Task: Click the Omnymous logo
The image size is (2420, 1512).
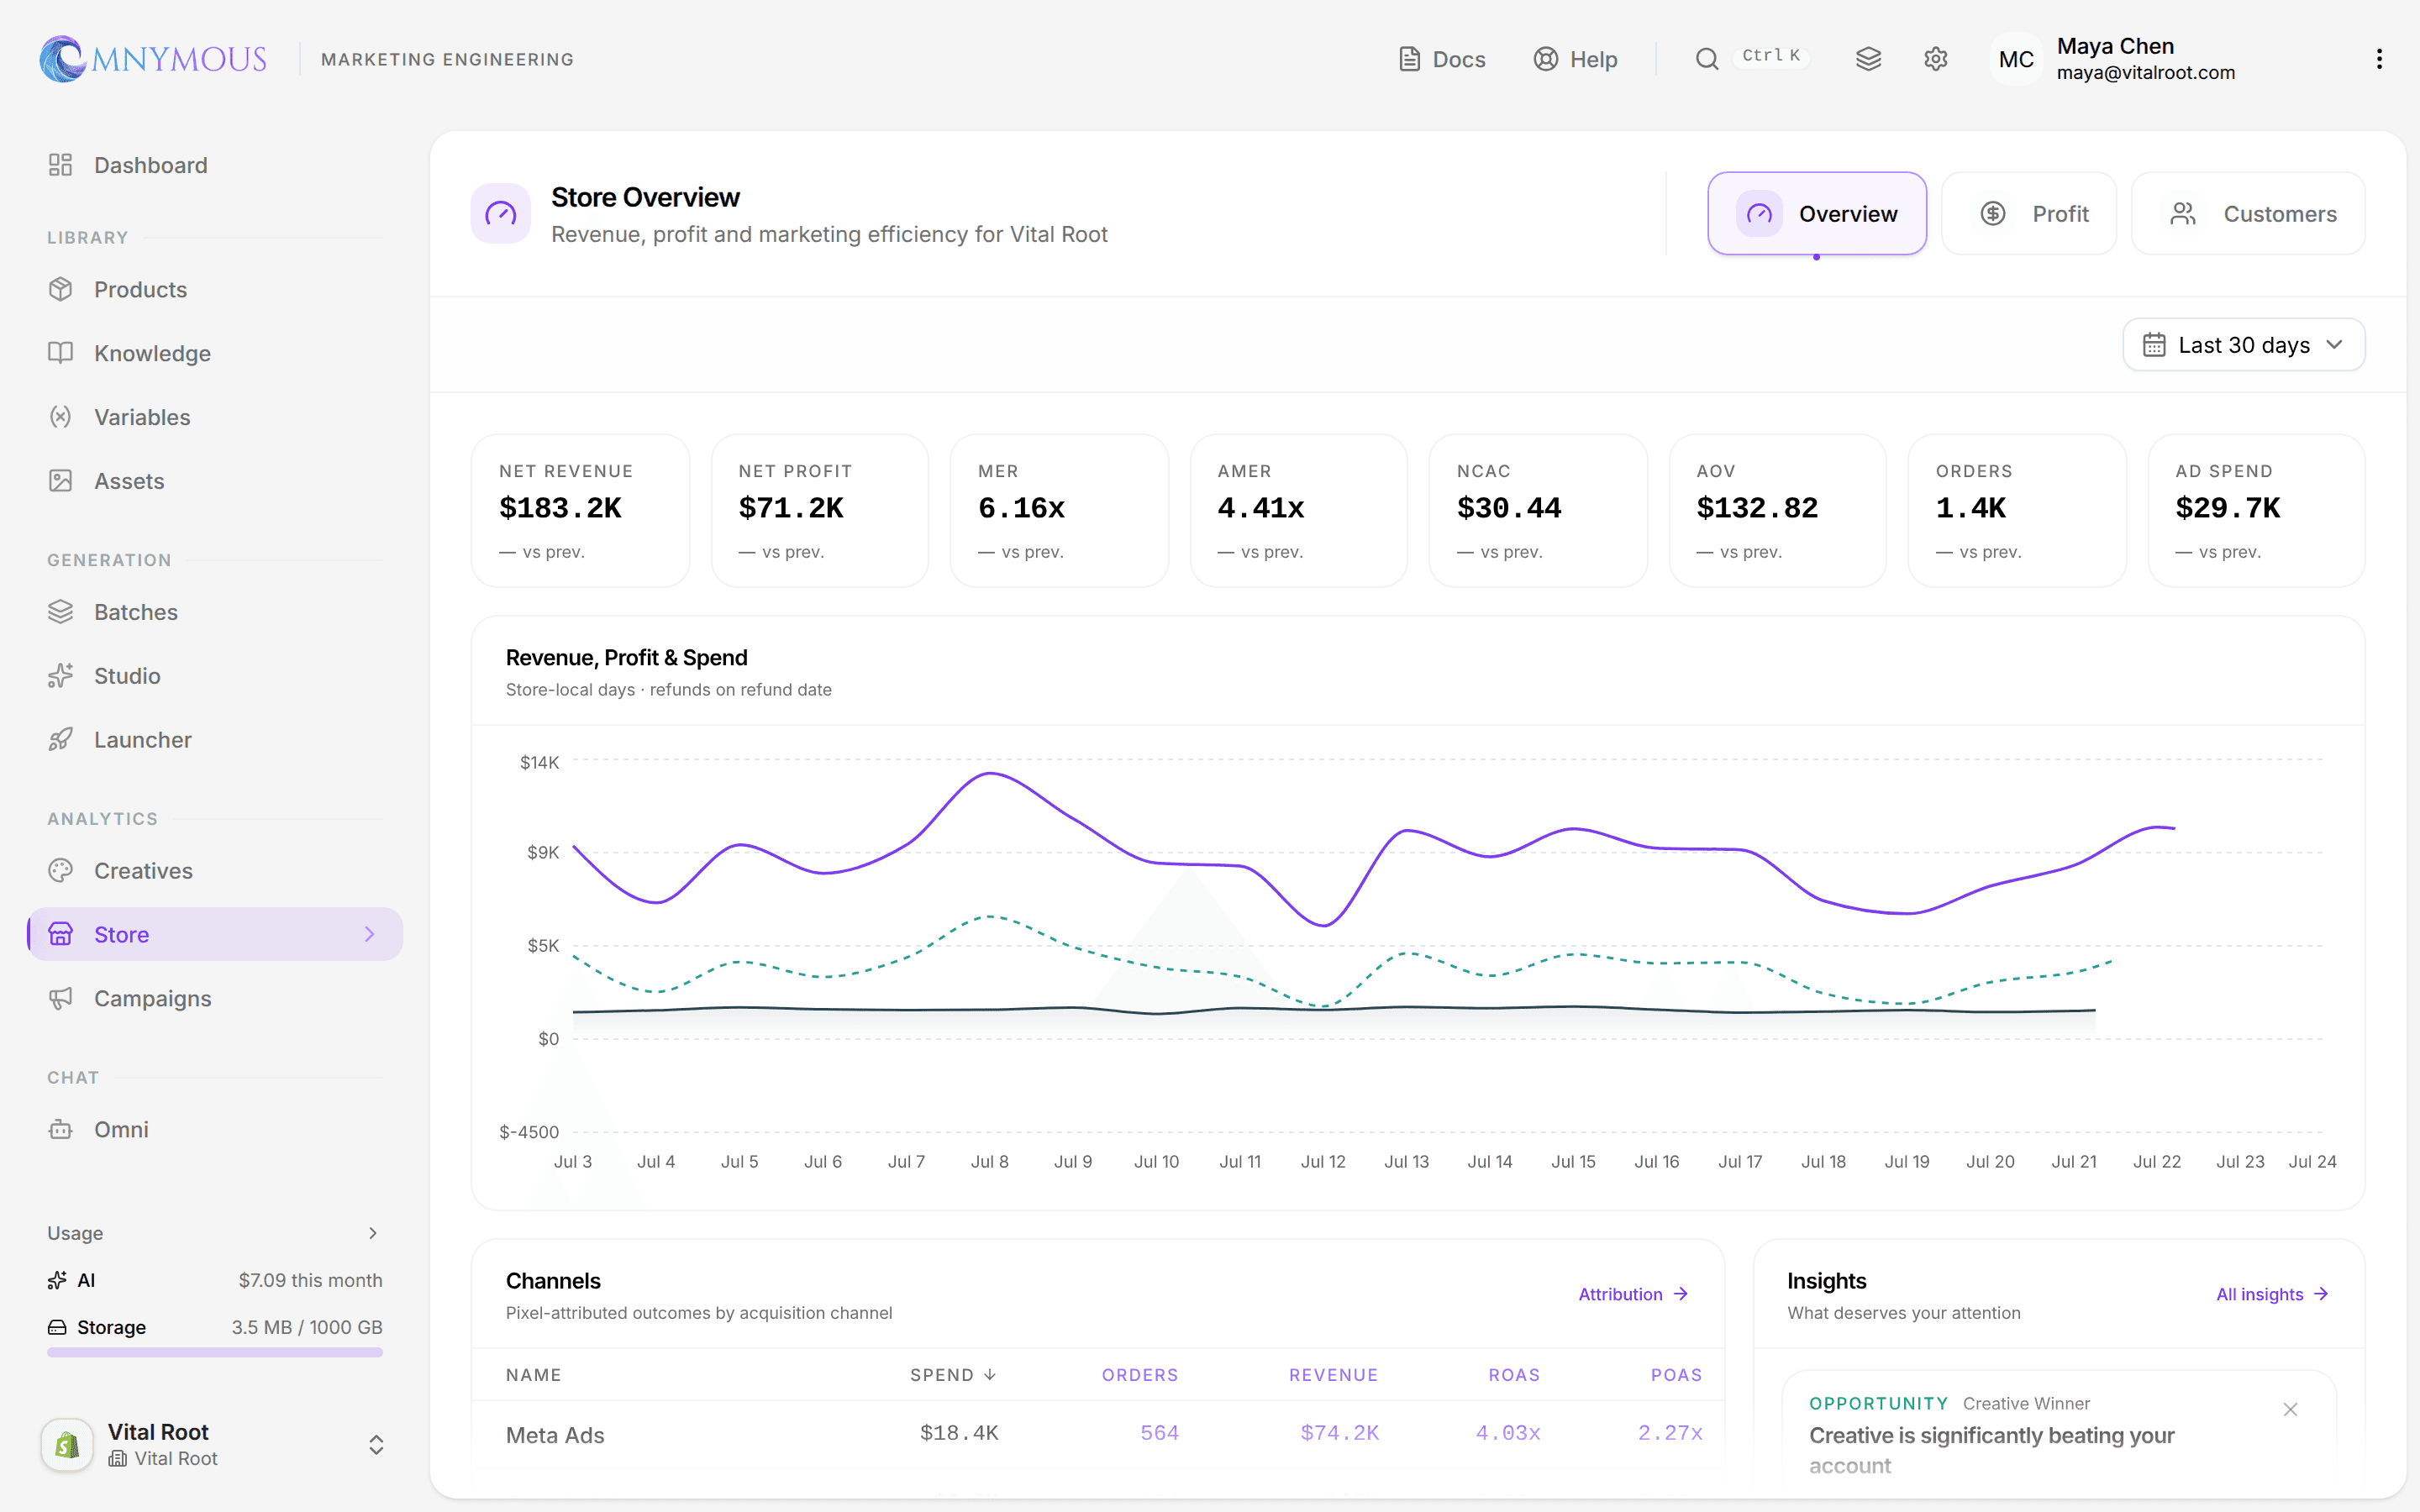Action: pyautogui.click(x=153, y=59)
